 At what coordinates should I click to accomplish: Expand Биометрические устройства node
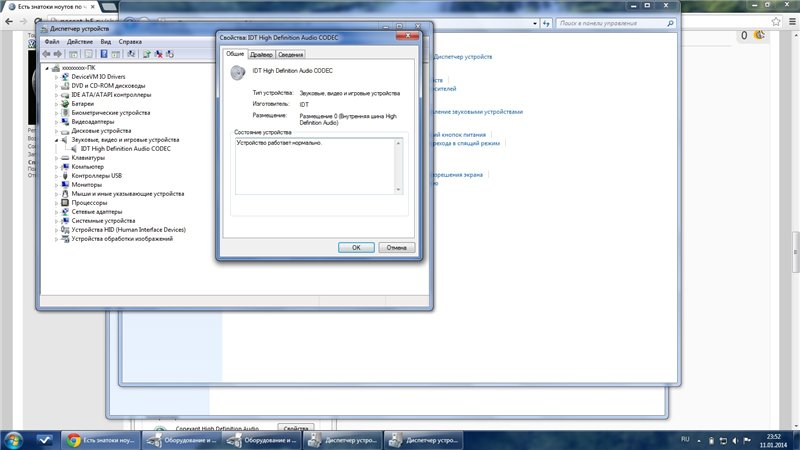(x=56, y=113)
